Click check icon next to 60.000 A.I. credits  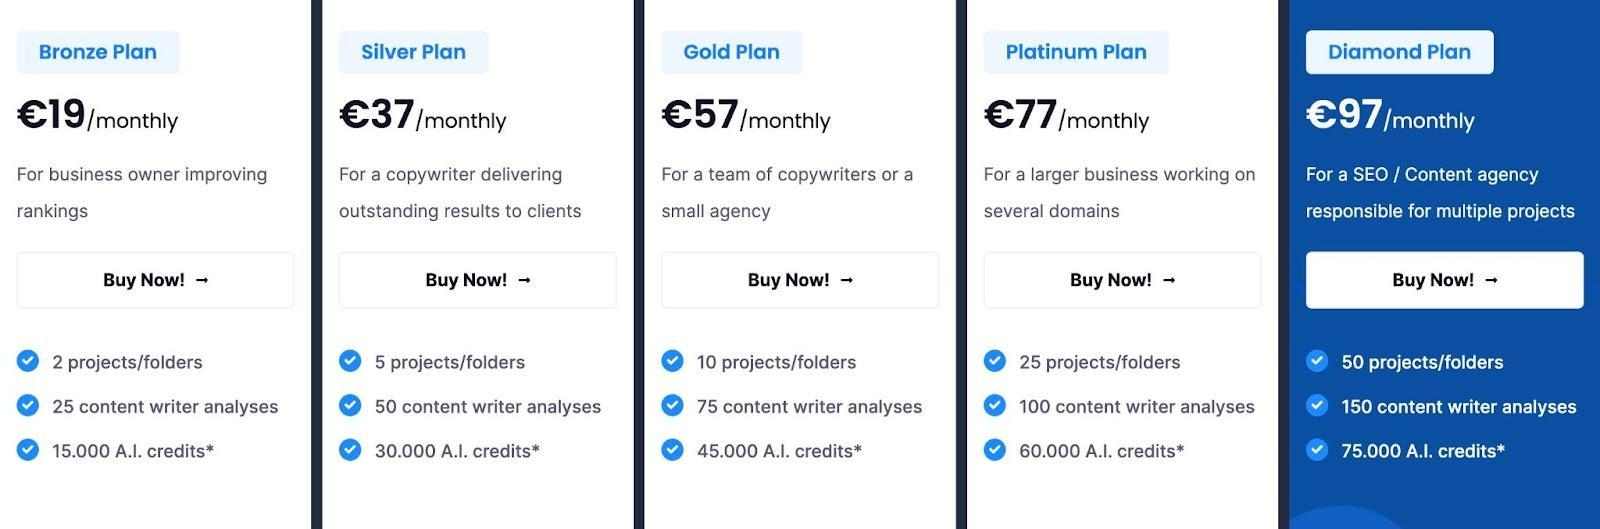(995, 450)
